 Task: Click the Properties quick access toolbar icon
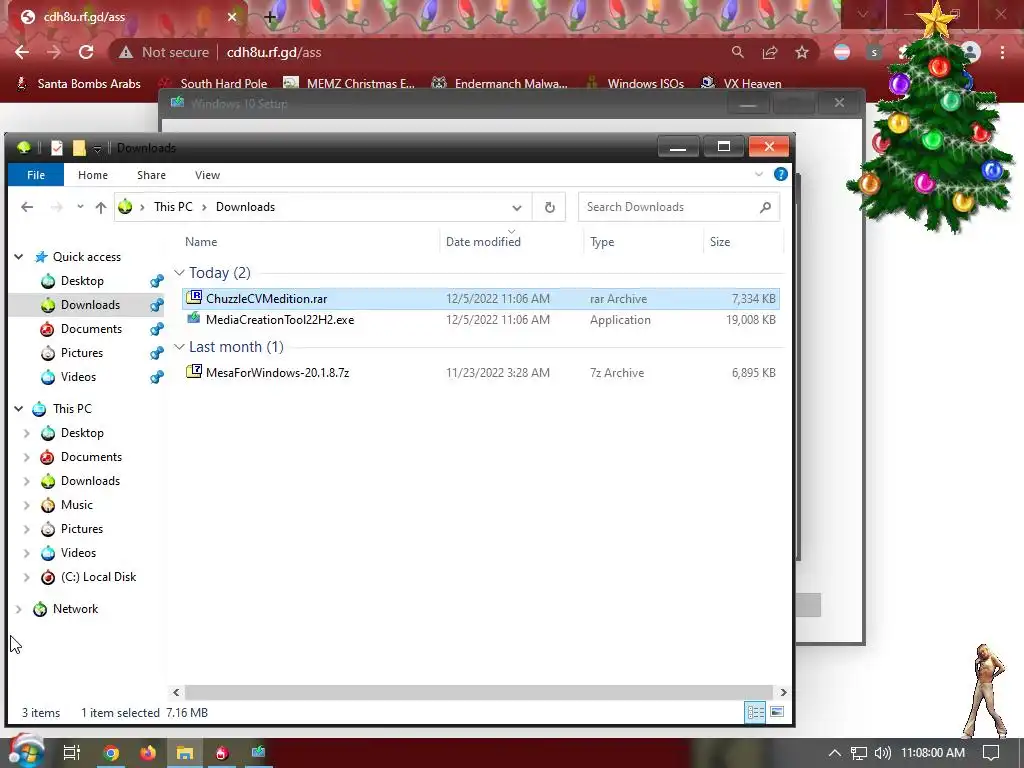pos(57,148)
